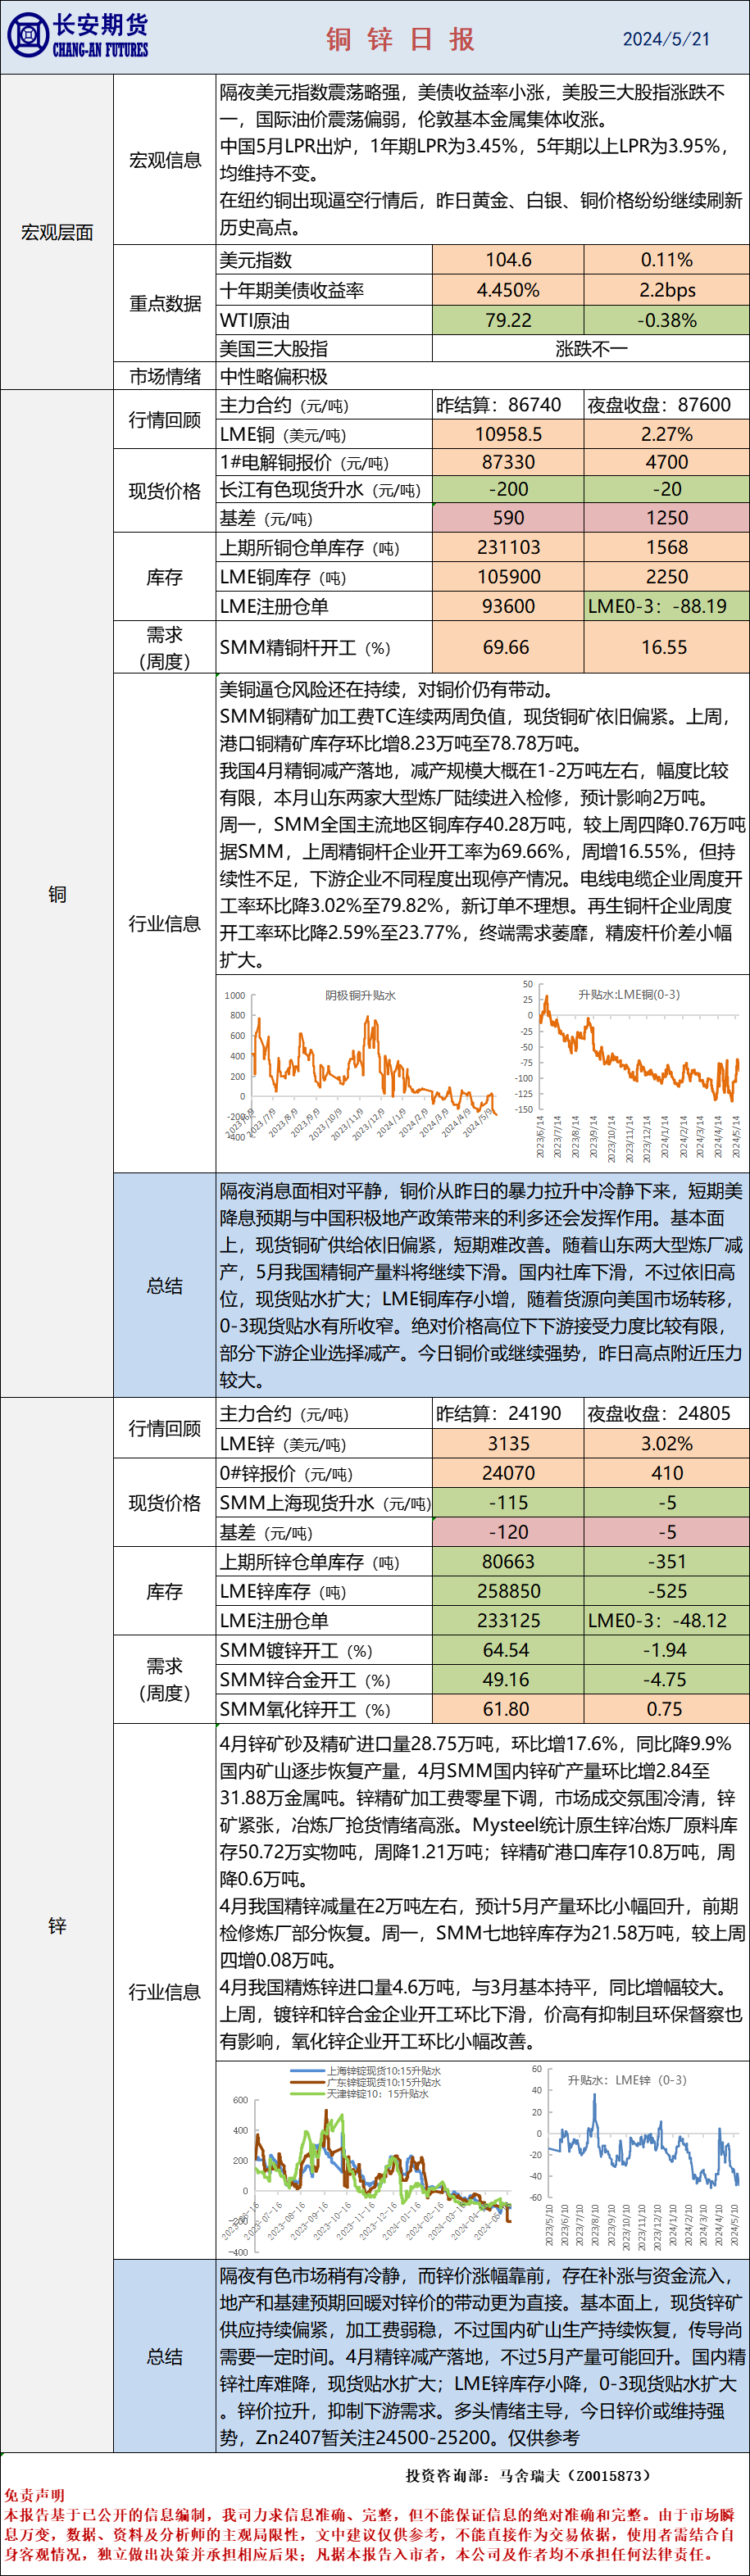Select 1#电解铜报价 change 4700
The height and width of the screenshot is (2576, 750).
pos(667,462)
